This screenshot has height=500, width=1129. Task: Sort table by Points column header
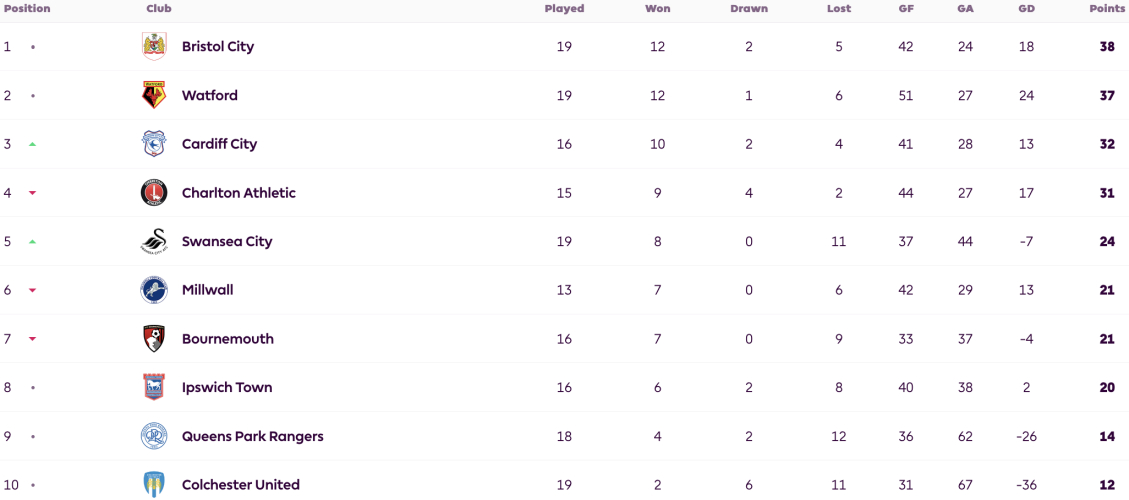(x=1107, y=9)
